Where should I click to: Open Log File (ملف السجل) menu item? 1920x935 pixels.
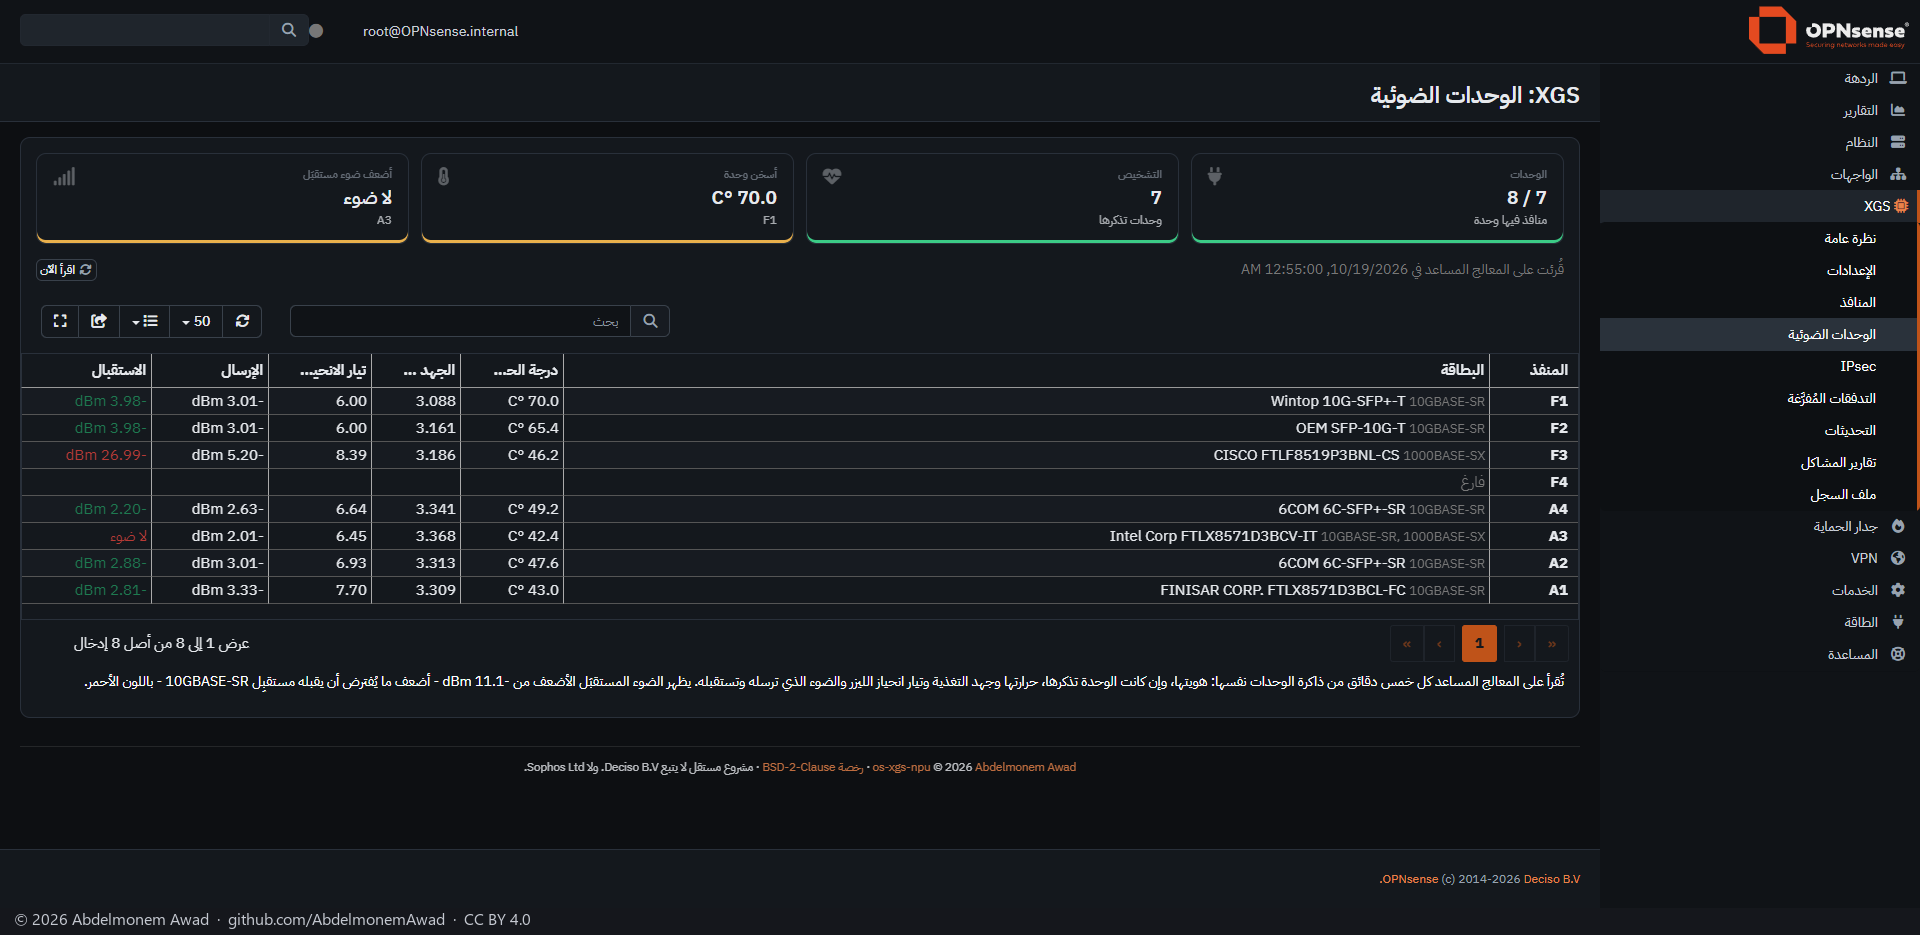tap(1760, 494)
